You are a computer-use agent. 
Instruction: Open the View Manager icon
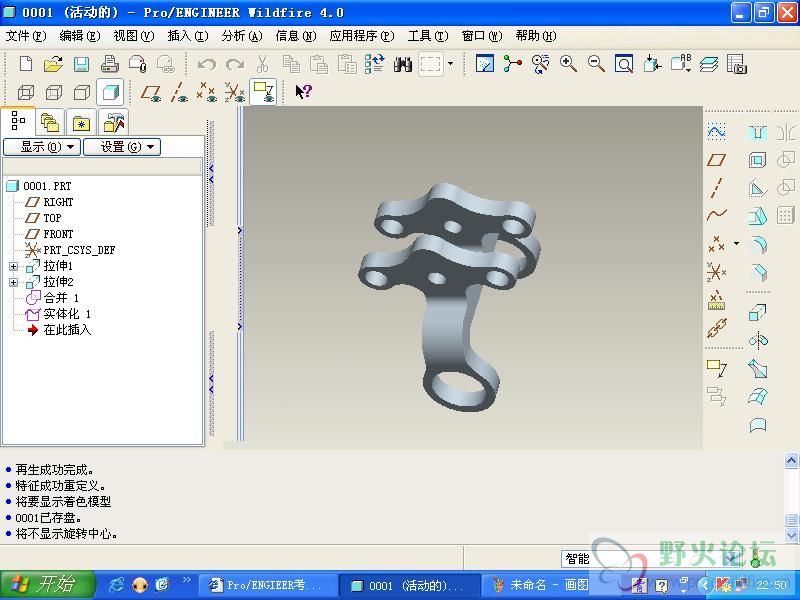[737, 64]
